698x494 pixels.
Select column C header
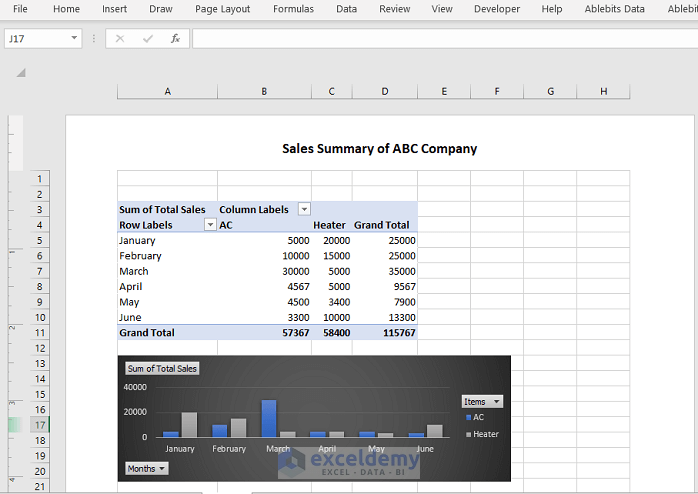pyautogui.click(x=332, y=91)
